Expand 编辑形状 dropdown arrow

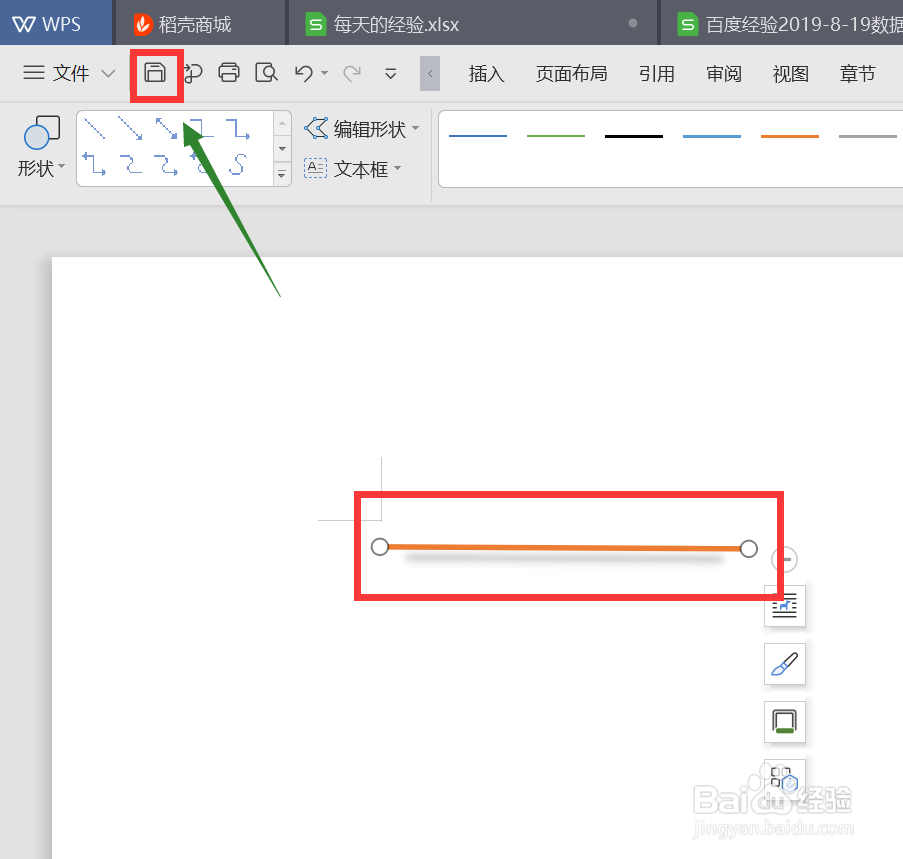point(415,128)
